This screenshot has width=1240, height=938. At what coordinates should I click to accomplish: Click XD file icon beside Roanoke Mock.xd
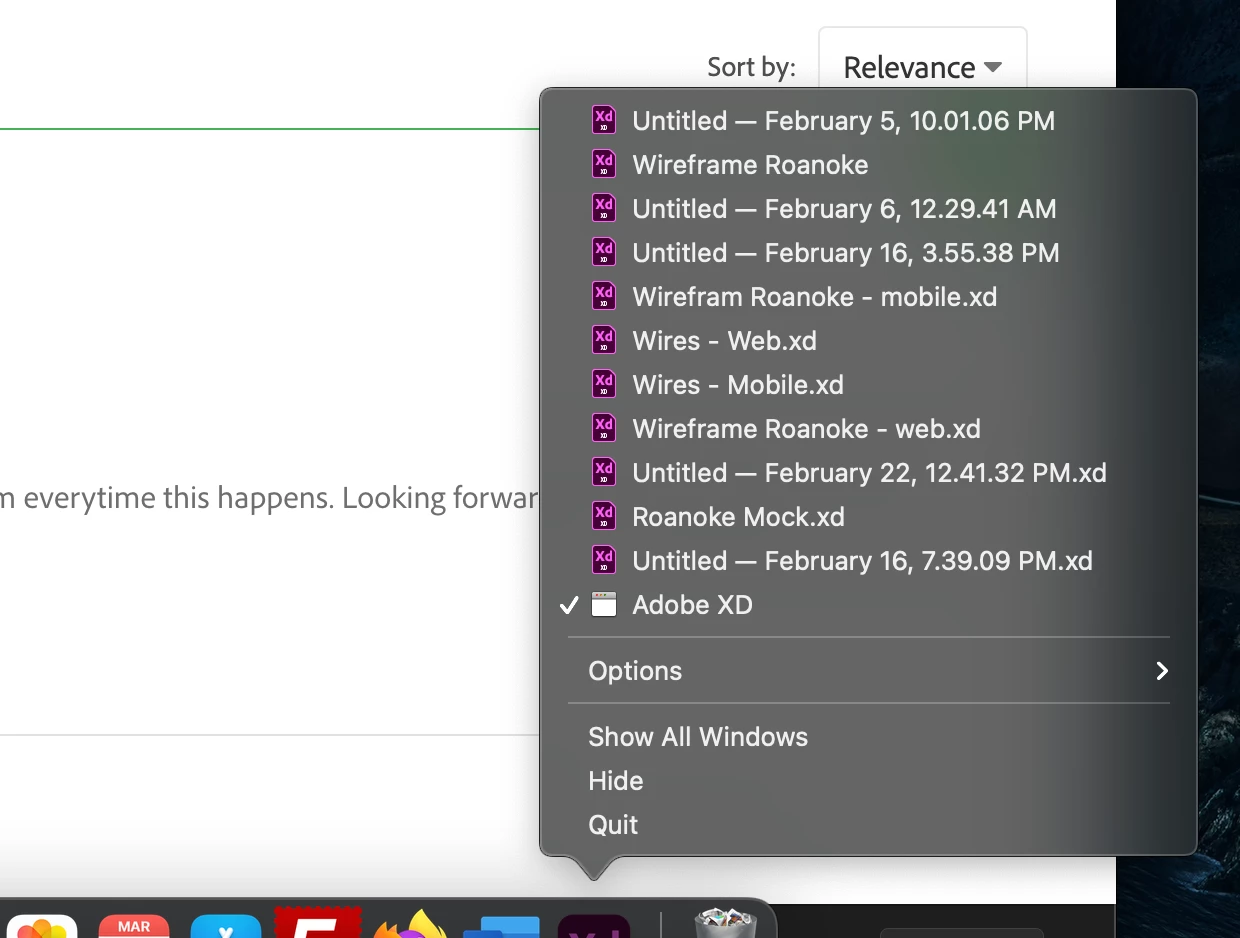coord(604,517)
